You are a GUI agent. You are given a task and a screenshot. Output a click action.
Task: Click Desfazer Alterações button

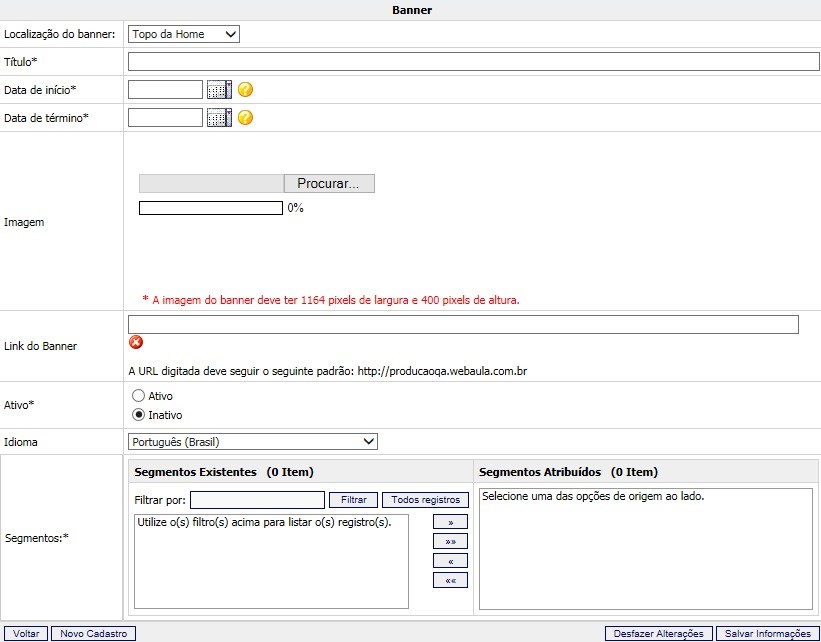[x=659, y=633]
